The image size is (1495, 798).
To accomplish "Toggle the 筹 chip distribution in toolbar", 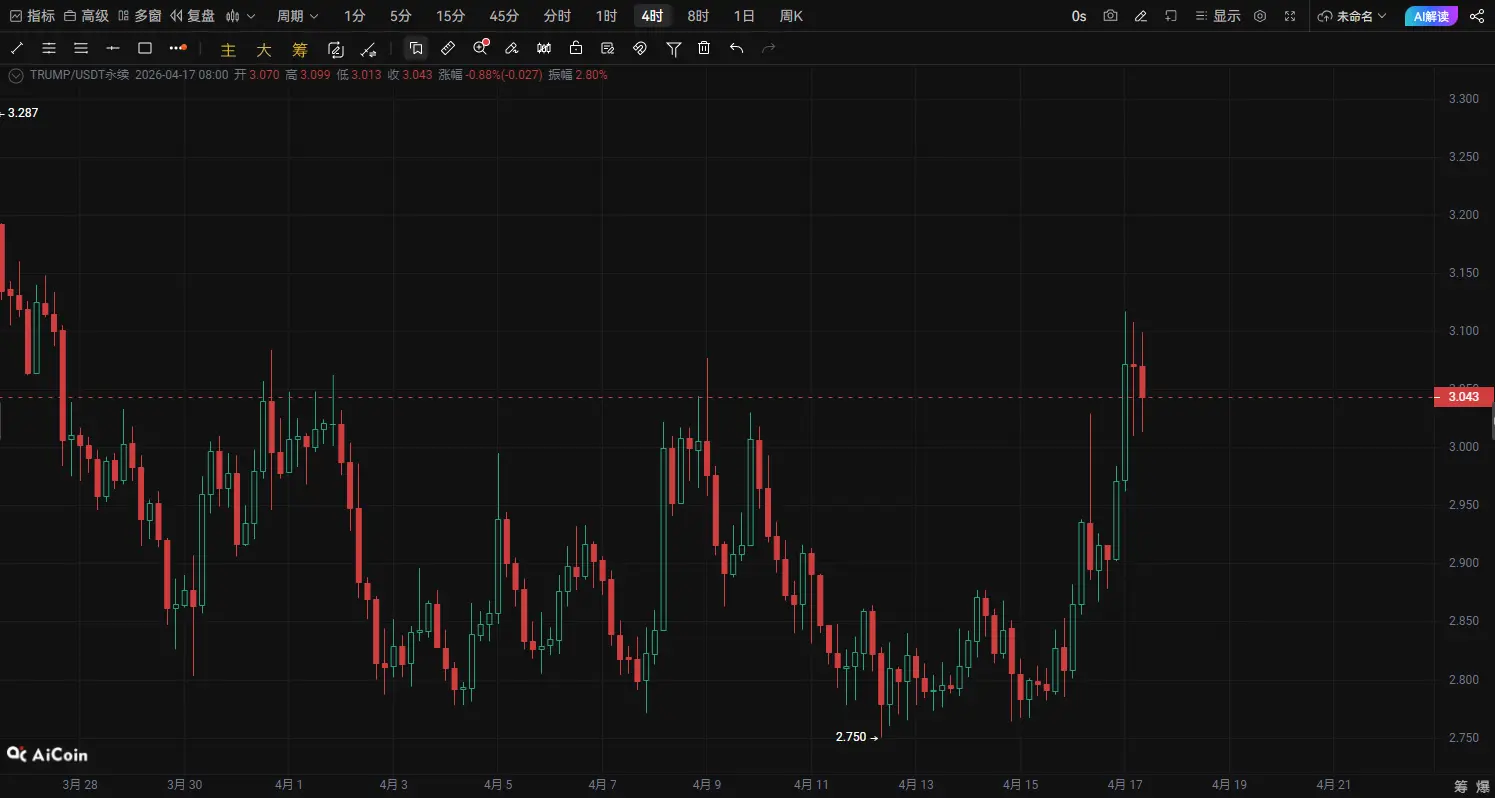I will pyautogui.click(x=300, y=49).
